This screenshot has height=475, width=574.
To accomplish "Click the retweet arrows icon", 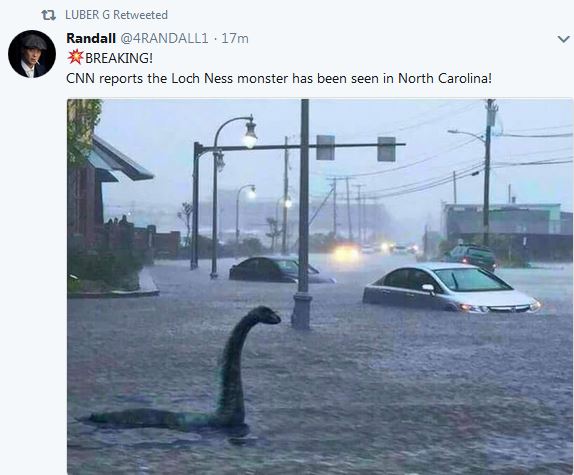I will pyautogui.click(x=48, y=15).
